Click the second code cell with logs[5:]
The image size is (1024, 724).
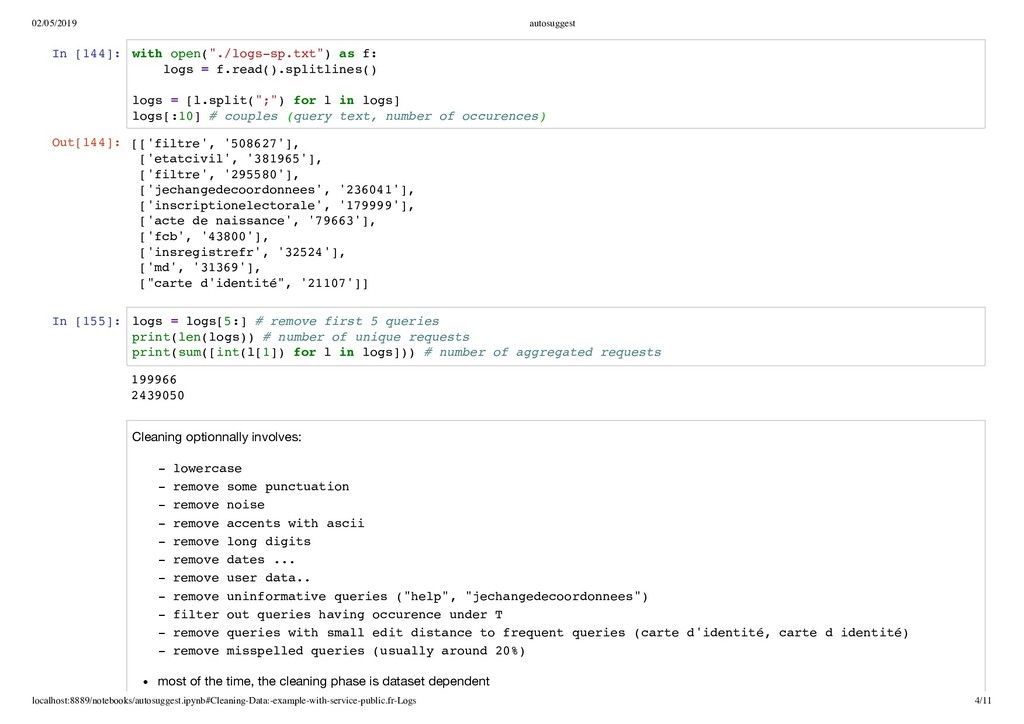point(555,336)
